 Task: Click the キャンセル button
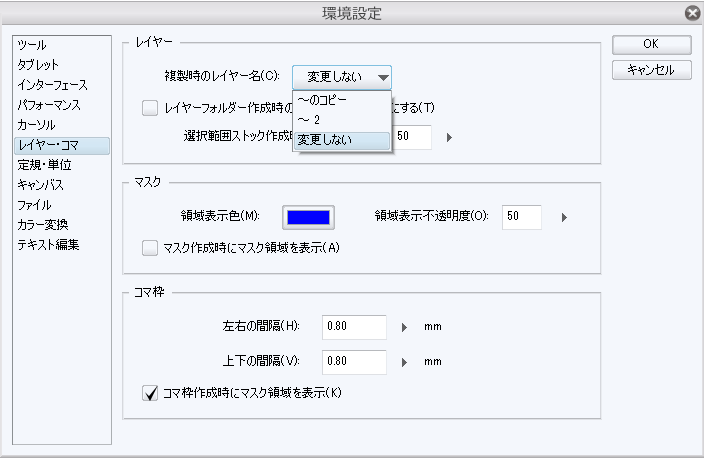[x=651, y=70]
